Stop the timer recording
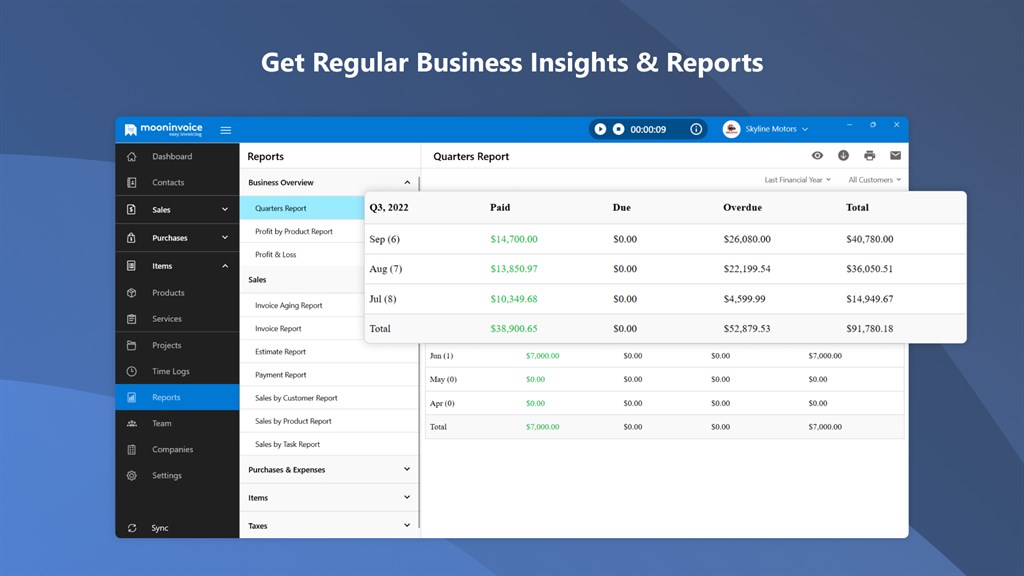This screenshot has width=1024, height=576. tap(618, 129)
